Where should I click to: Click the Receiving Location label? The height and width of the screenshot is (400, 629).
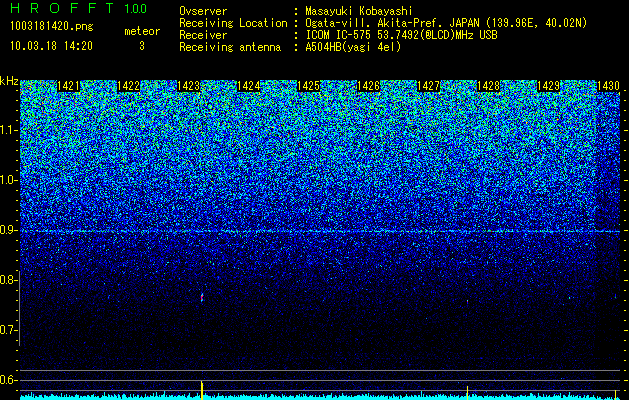(x=233, y=23)
